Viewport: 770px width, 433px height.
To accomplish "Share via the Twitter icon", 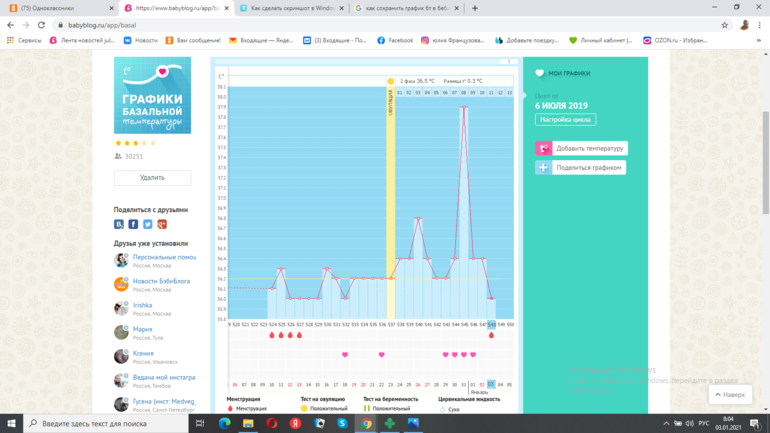I will (147, 225).
